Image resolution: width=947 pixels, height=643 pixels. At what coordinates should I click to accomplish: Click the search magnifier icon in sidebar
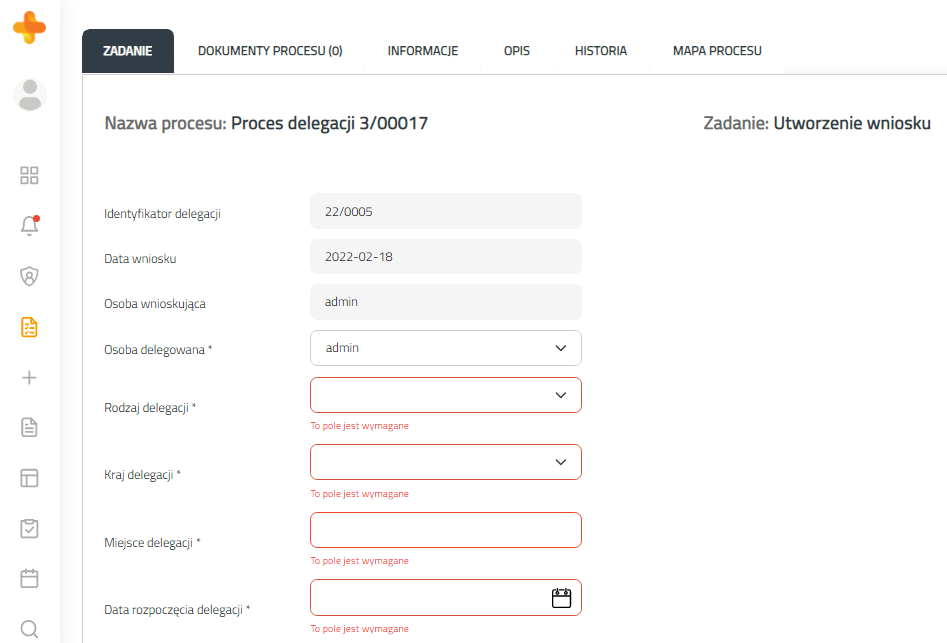click(x=30, y=628)
